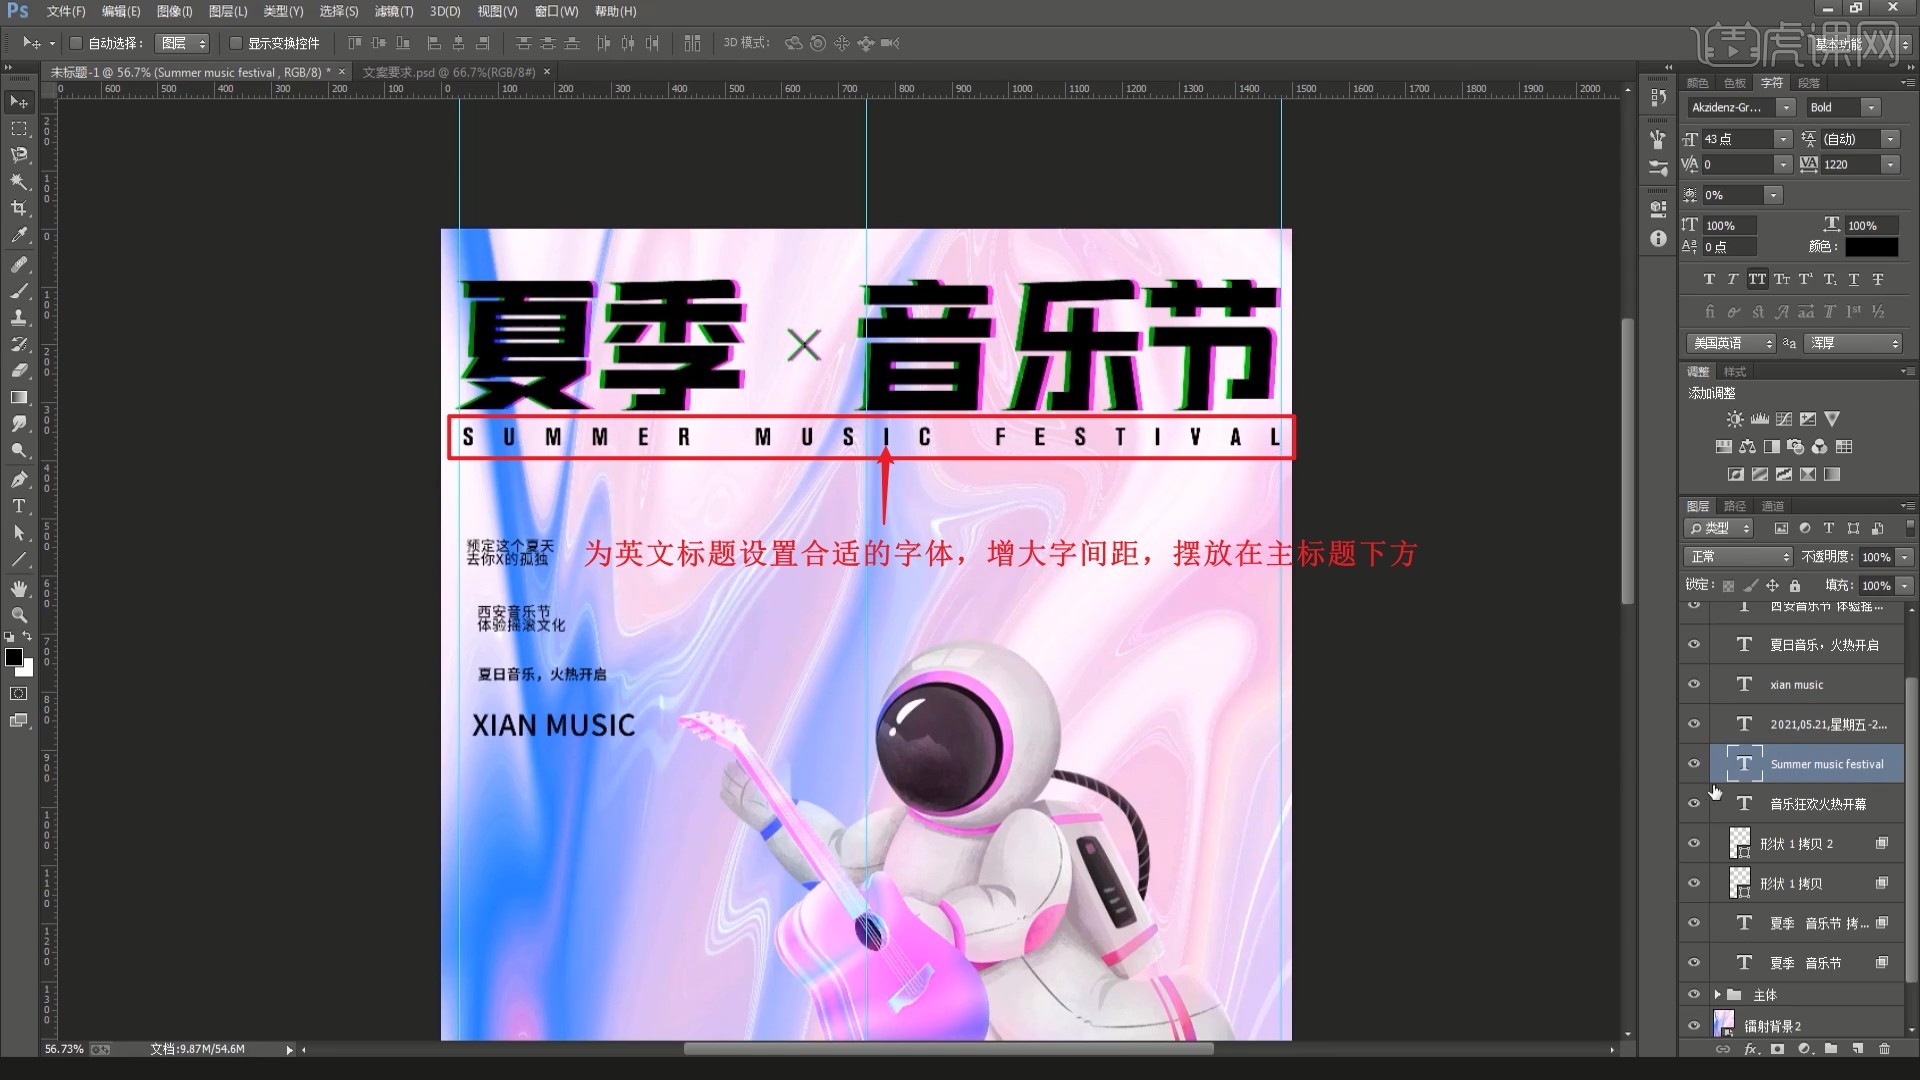Select the Magic Wand tool
The width and height of the screenshot is (1920, 1080).
(19, 181)
